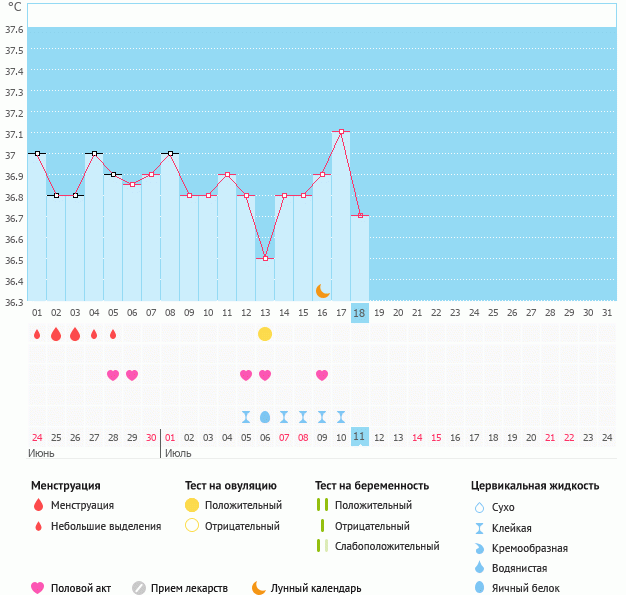Click the small spotting drop on cycle day 05
This screenshot has height=595, width=626.
click(113, 334)
